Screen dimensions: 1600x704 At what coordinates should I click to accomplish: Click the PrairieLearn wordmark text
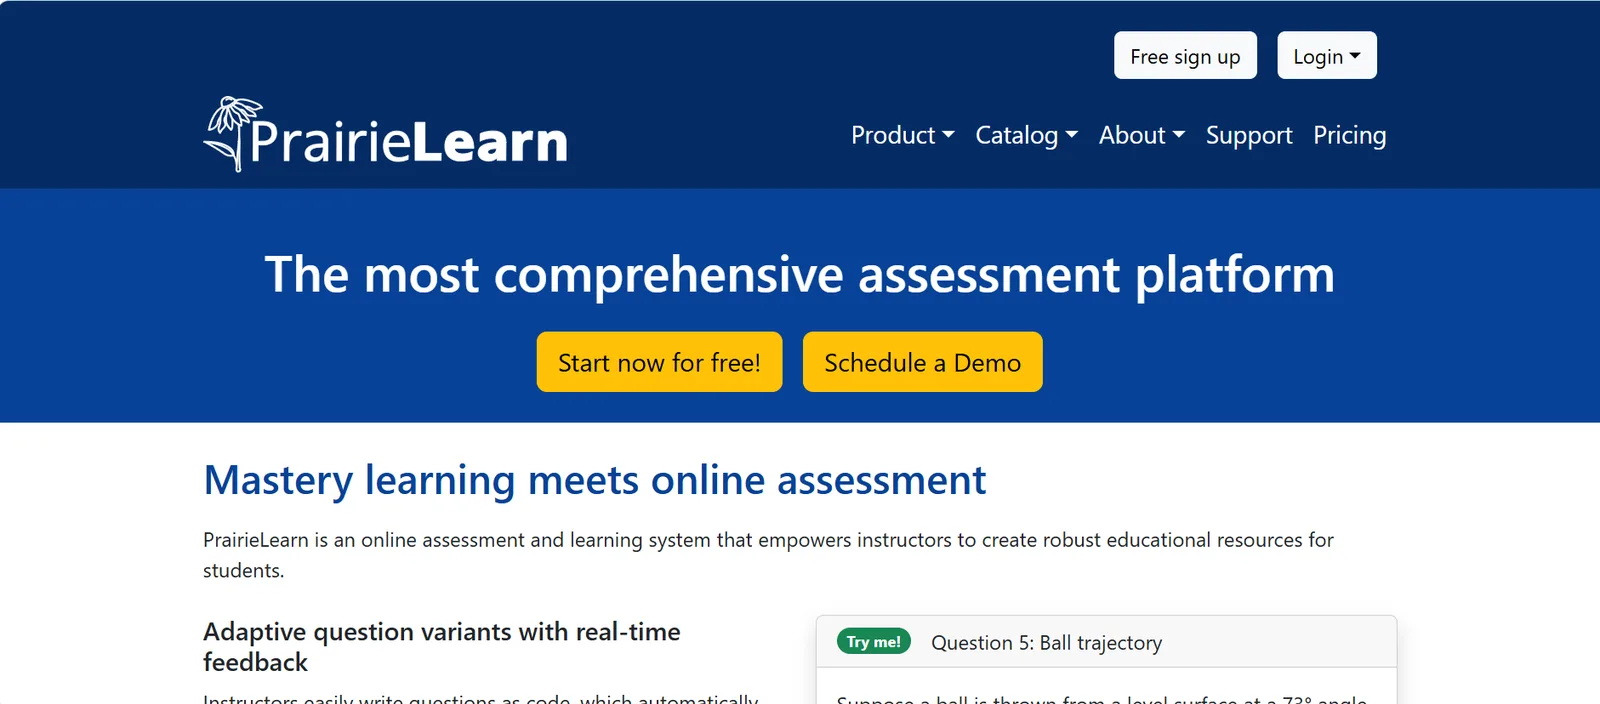[x=408, y=141]
